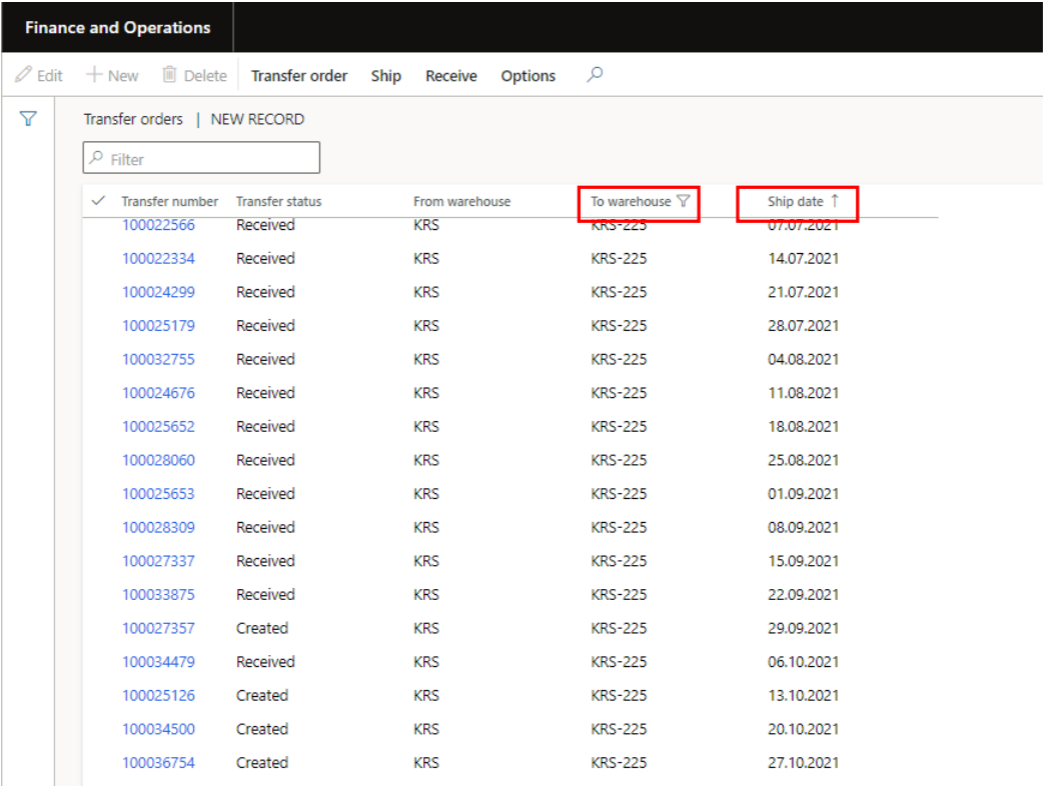Image resolution: width=1049 pixels, height=786 pixels.
Task: Expand the Transfer status column header options
Action: (x=279, y=202)
